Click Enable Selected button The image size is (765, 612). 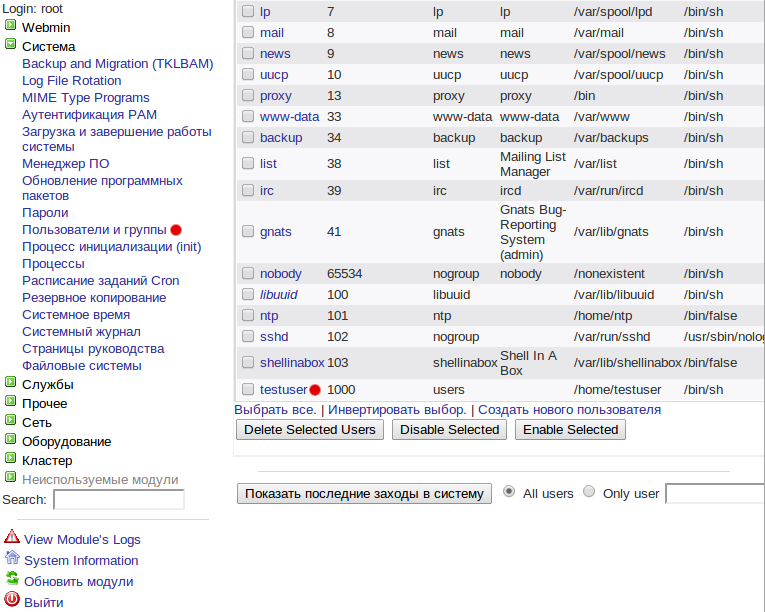[570, 429]
